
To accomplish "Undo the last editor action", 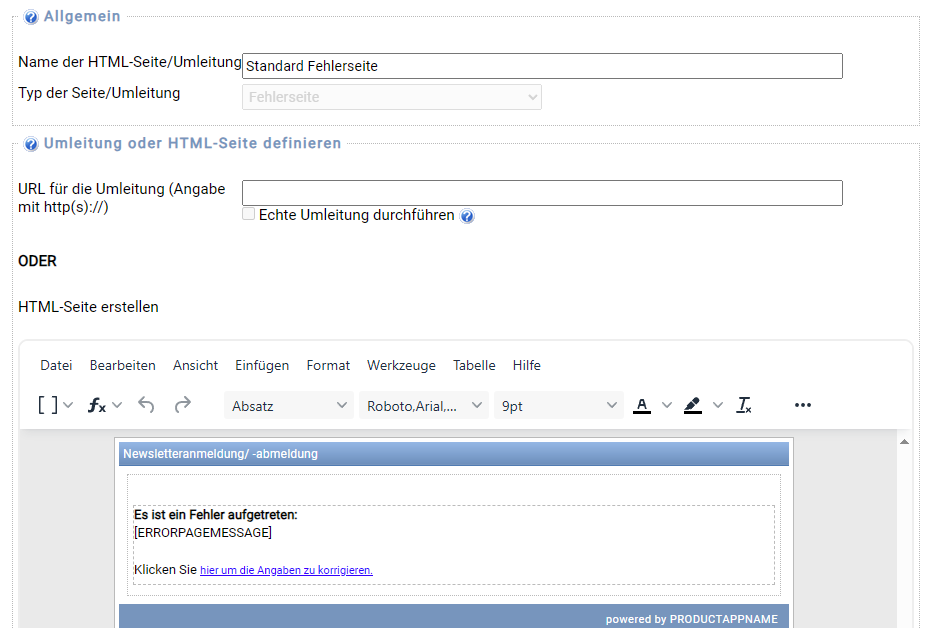I will point(147,405).
